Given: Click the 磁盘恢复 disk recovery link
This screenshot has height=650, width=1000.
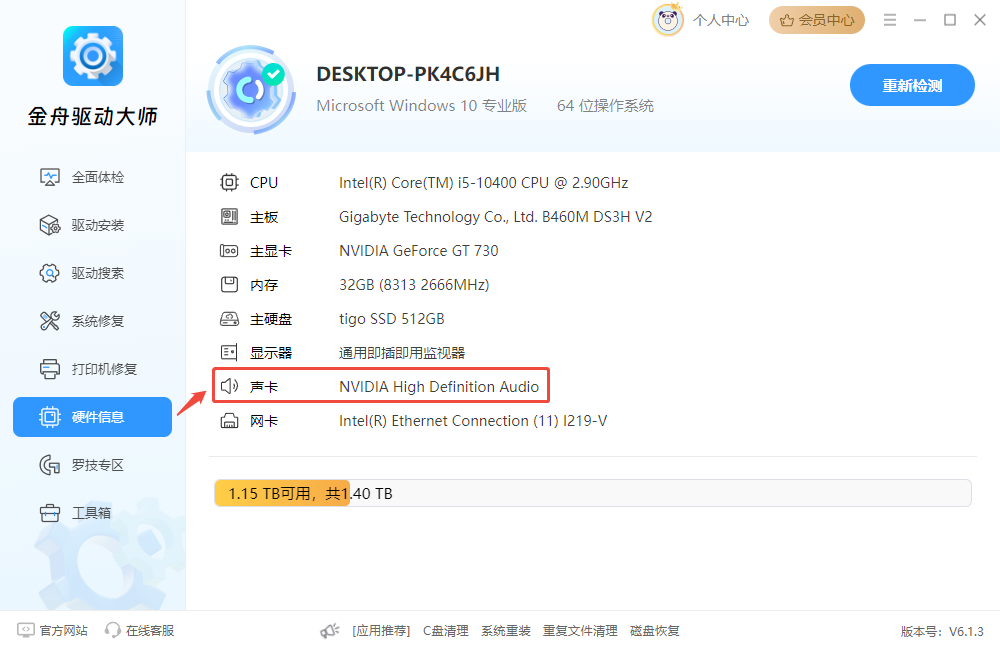Looking at the screenshot, I should [654, 631].
